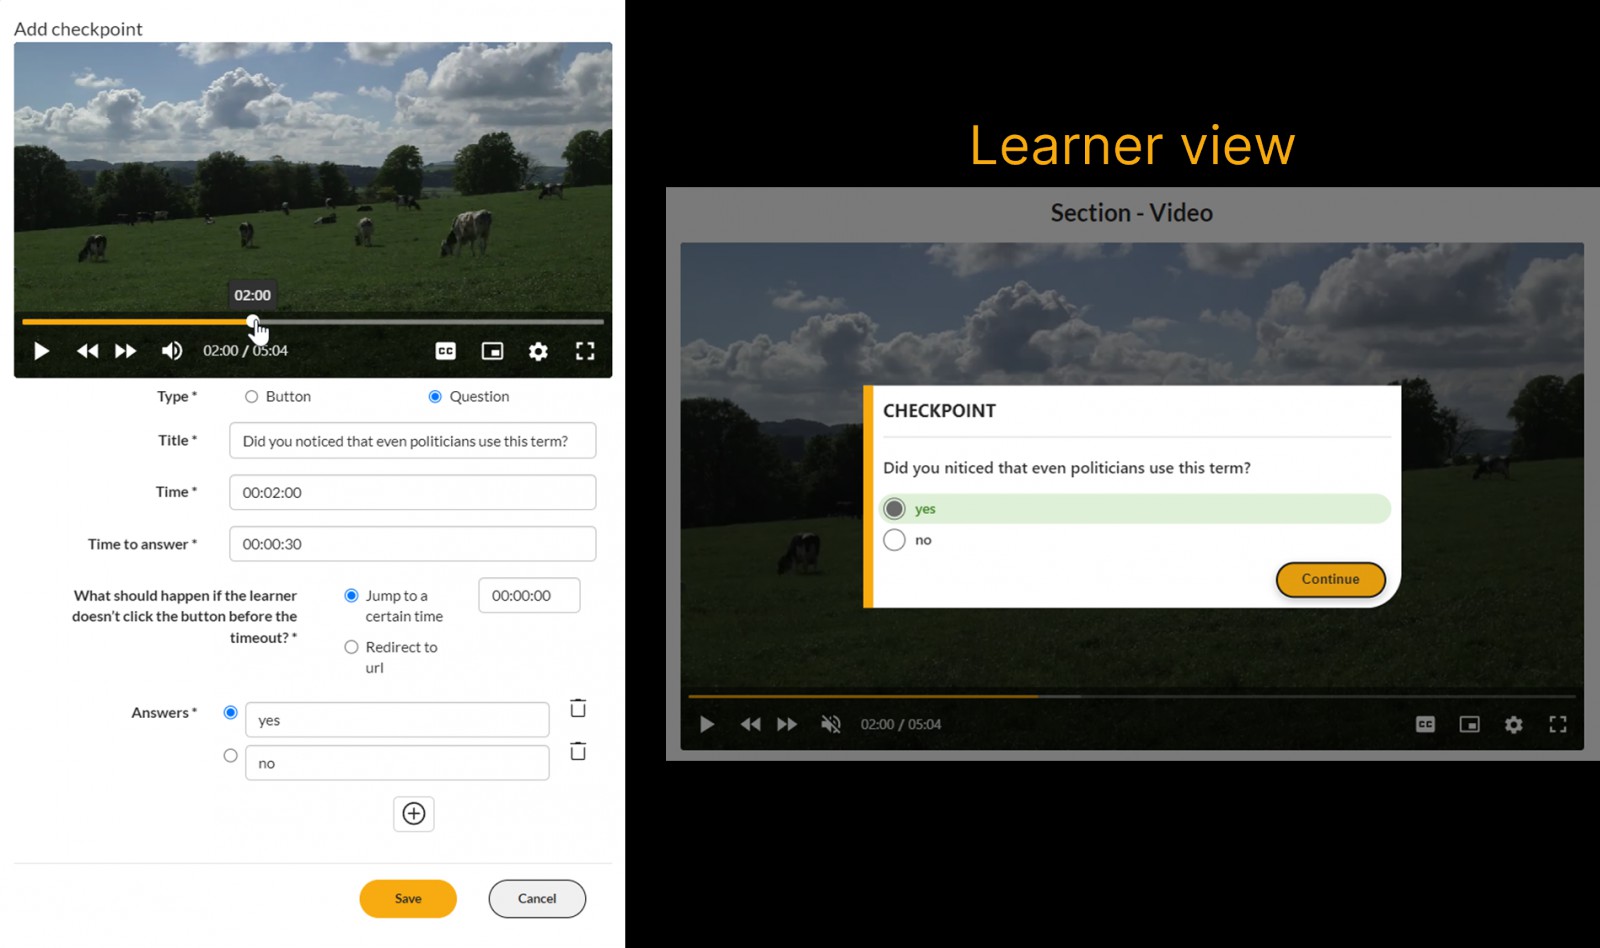Click the Section - Video heading
1600x948 pixels.
(1131, 213)
